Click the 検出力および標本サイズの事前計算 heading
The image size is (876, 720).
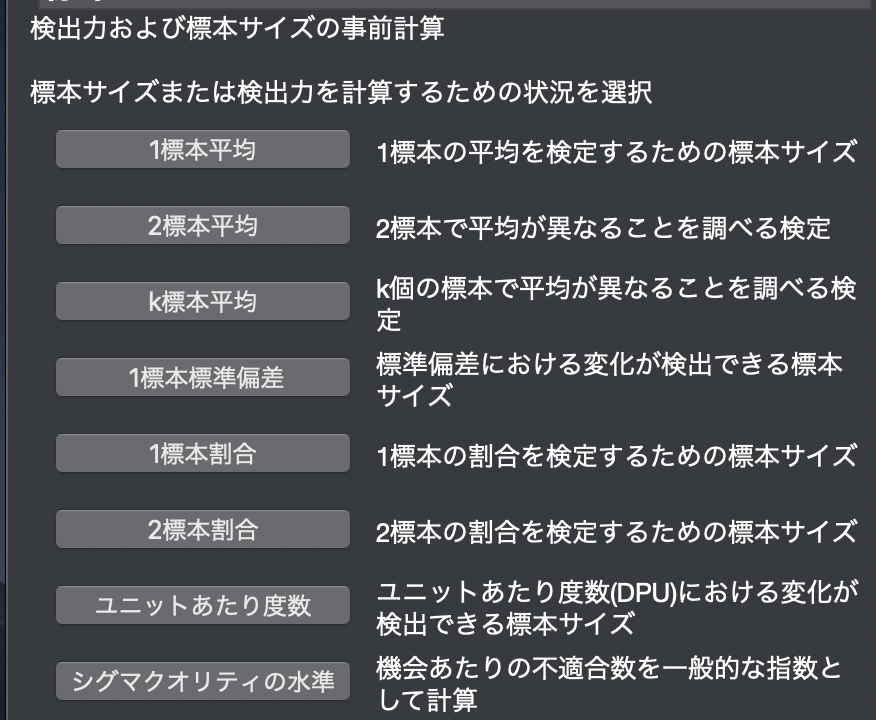[237, 29]
